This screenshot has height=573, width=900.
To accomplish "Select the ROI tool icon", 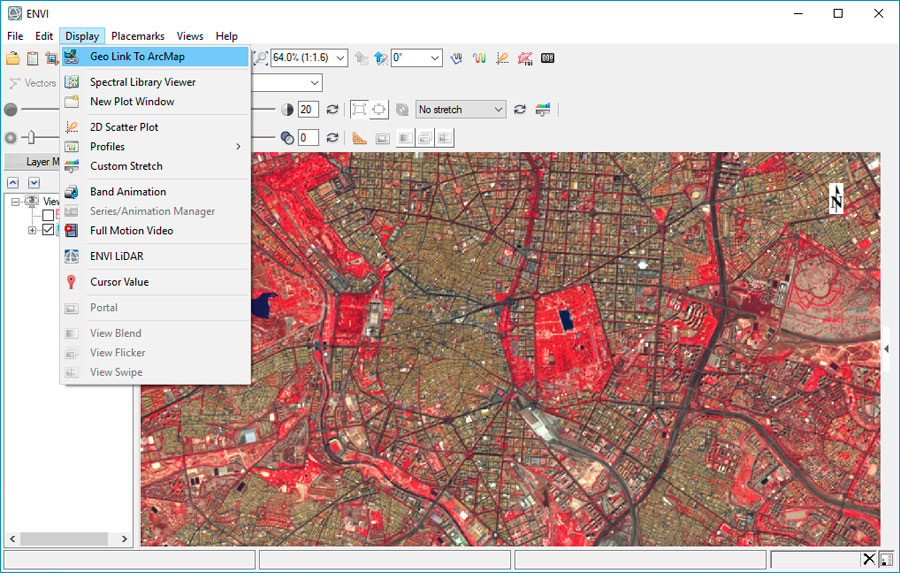I will pyautogui.click(x=525, y=58).
